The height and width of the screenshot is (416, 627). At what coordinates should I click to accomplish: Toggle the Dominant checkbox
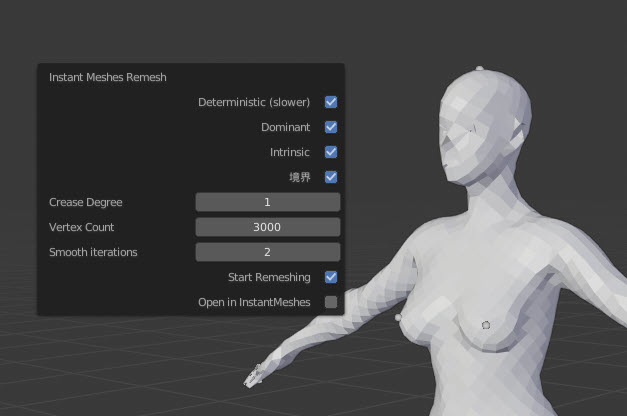tap(331, 127)
